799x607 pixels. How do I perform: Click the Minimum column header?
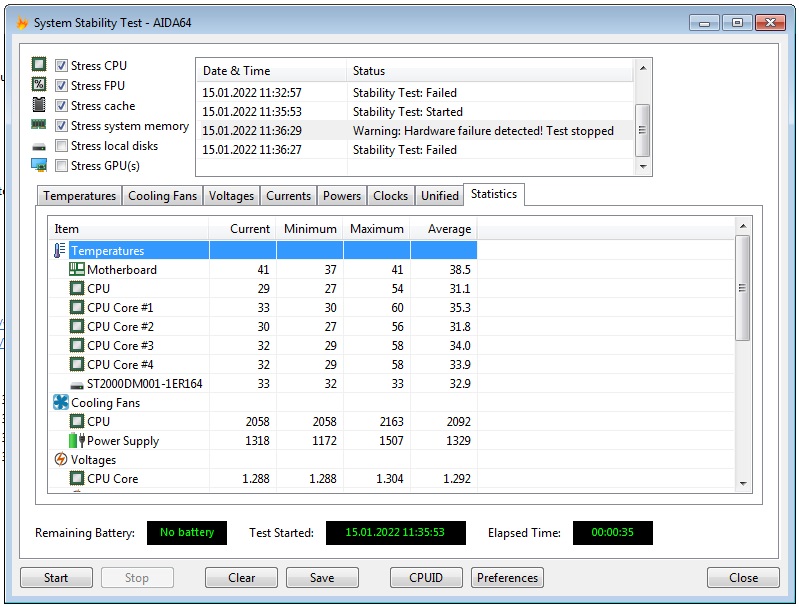310,229
